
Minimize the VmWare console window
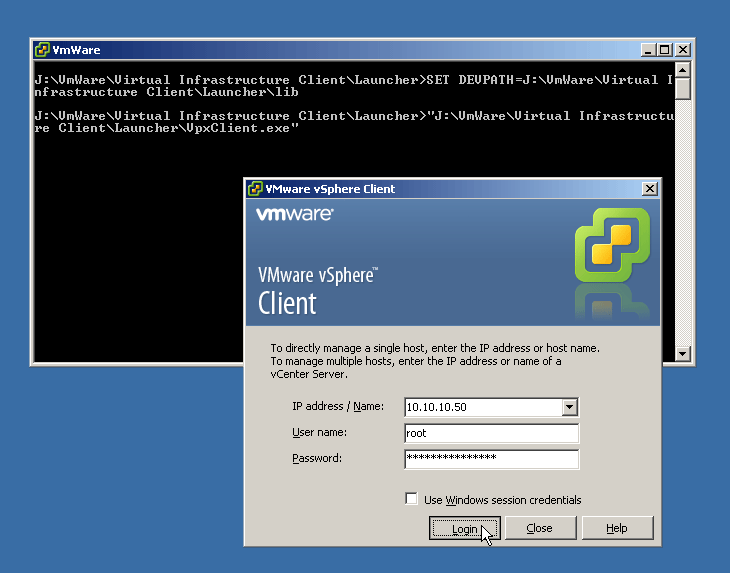point(648,49)
